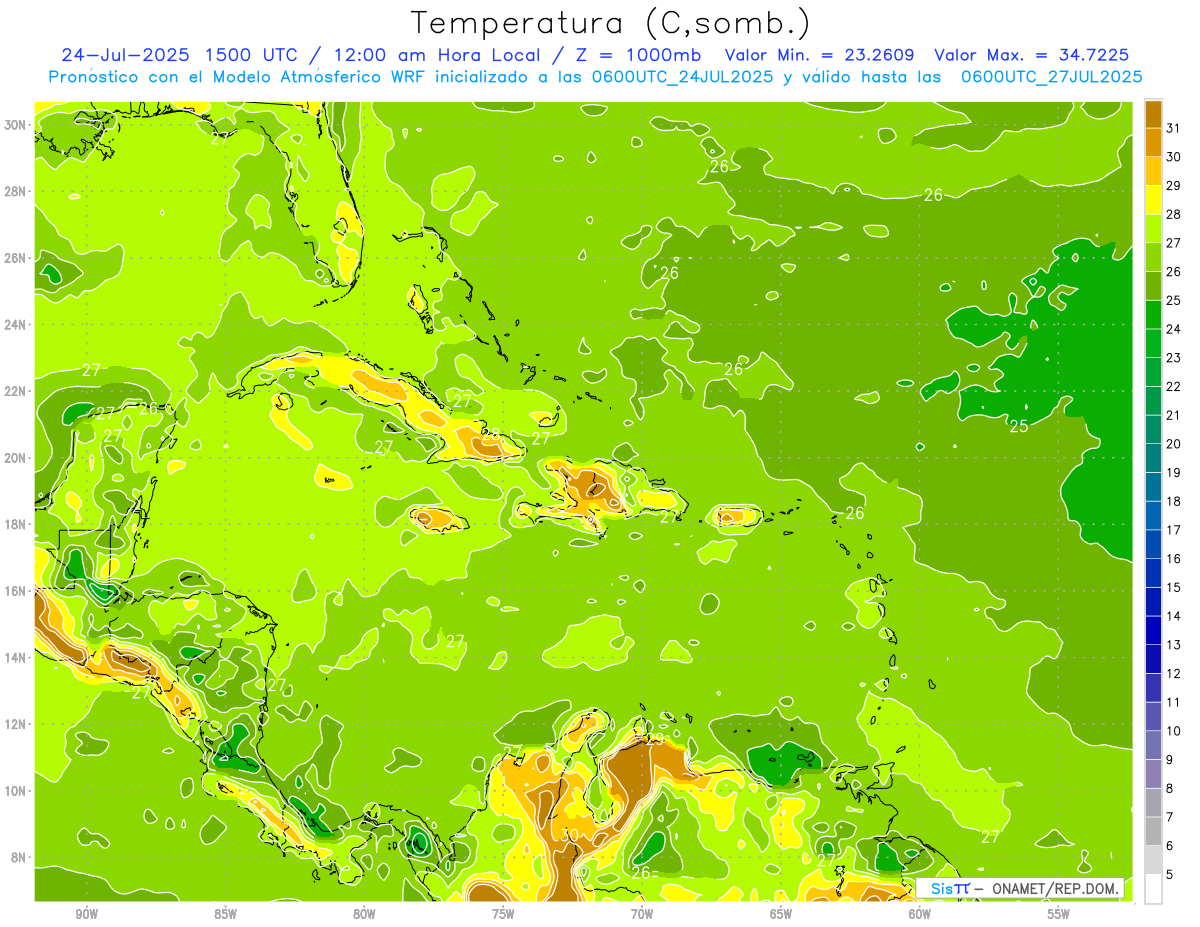Click the color scale label 24
This screenshot has width=1200, height=927.
pos(1174,329)
